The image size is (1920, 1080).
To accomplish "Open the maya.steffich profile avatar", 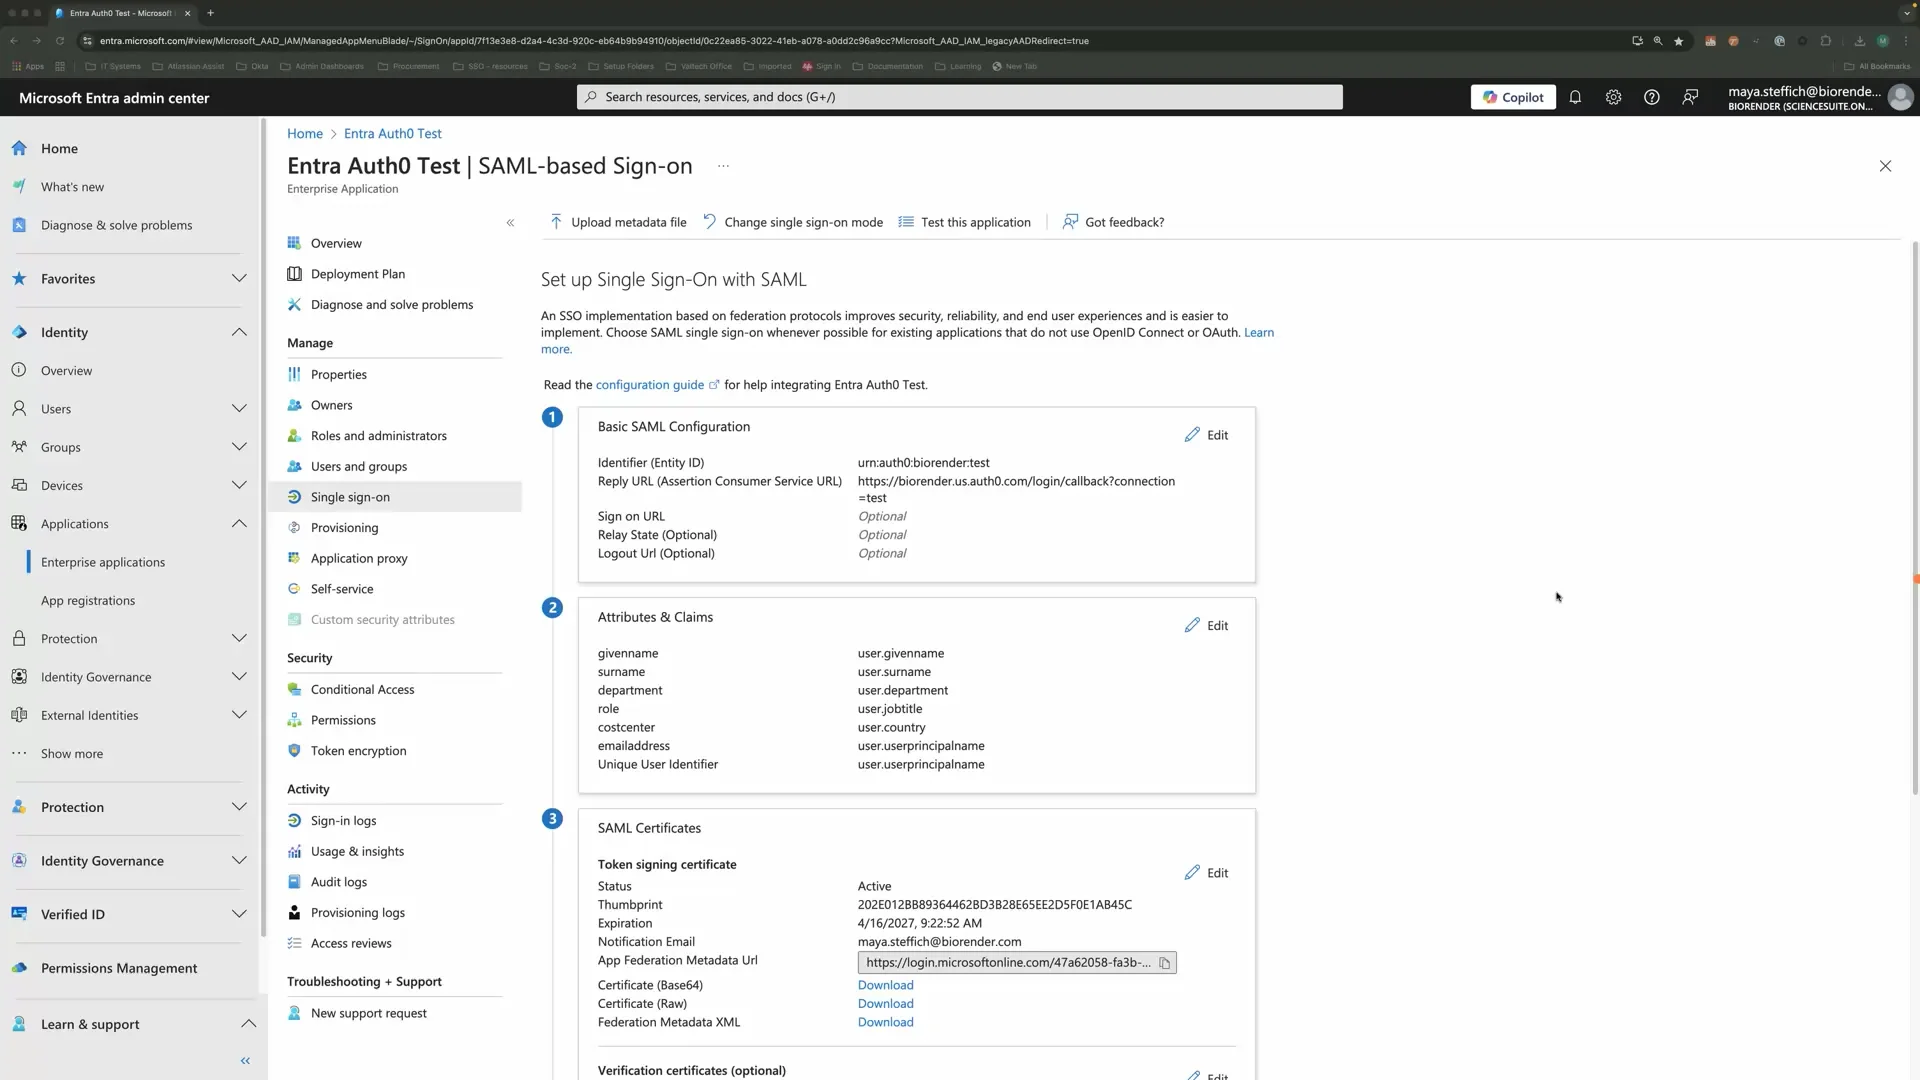I will point(1901,97).
